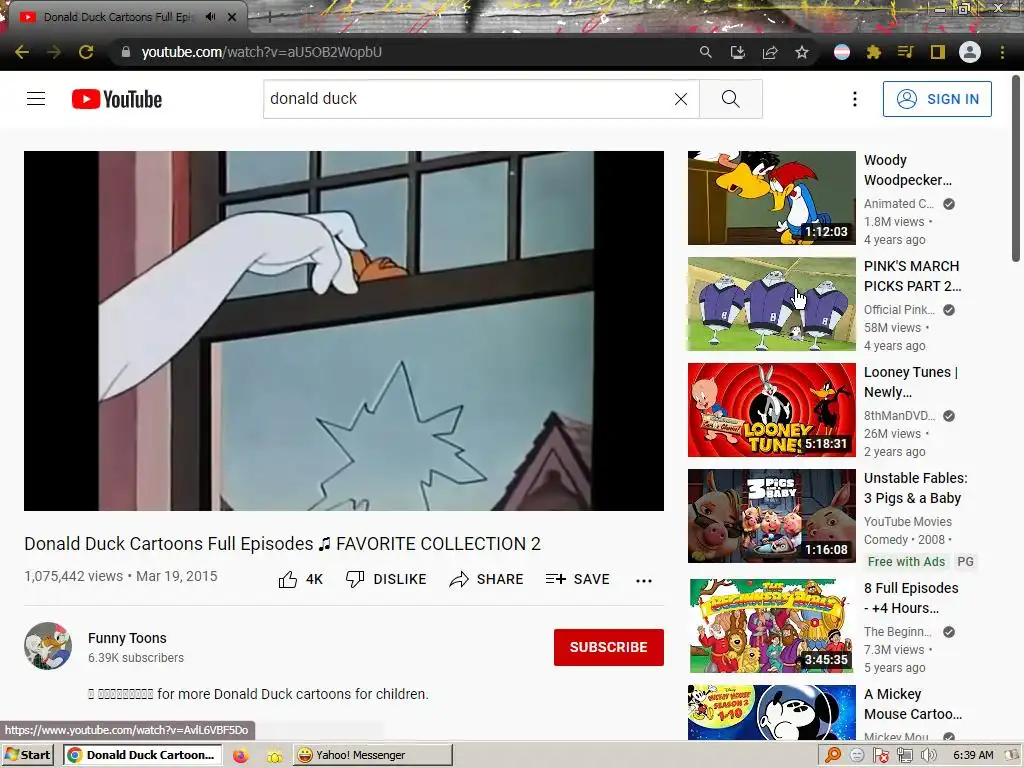The image size is (1024, 768).
Task: Open the Windows Start button
Action: pyautogui.click(x=27, y=755)
